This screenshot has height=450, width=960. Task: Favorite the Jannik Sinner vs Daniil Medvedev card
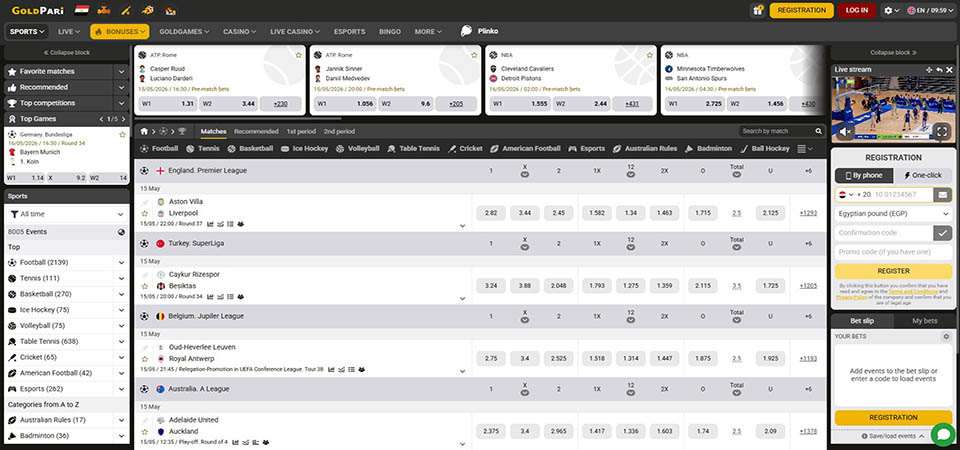(474, 55)
